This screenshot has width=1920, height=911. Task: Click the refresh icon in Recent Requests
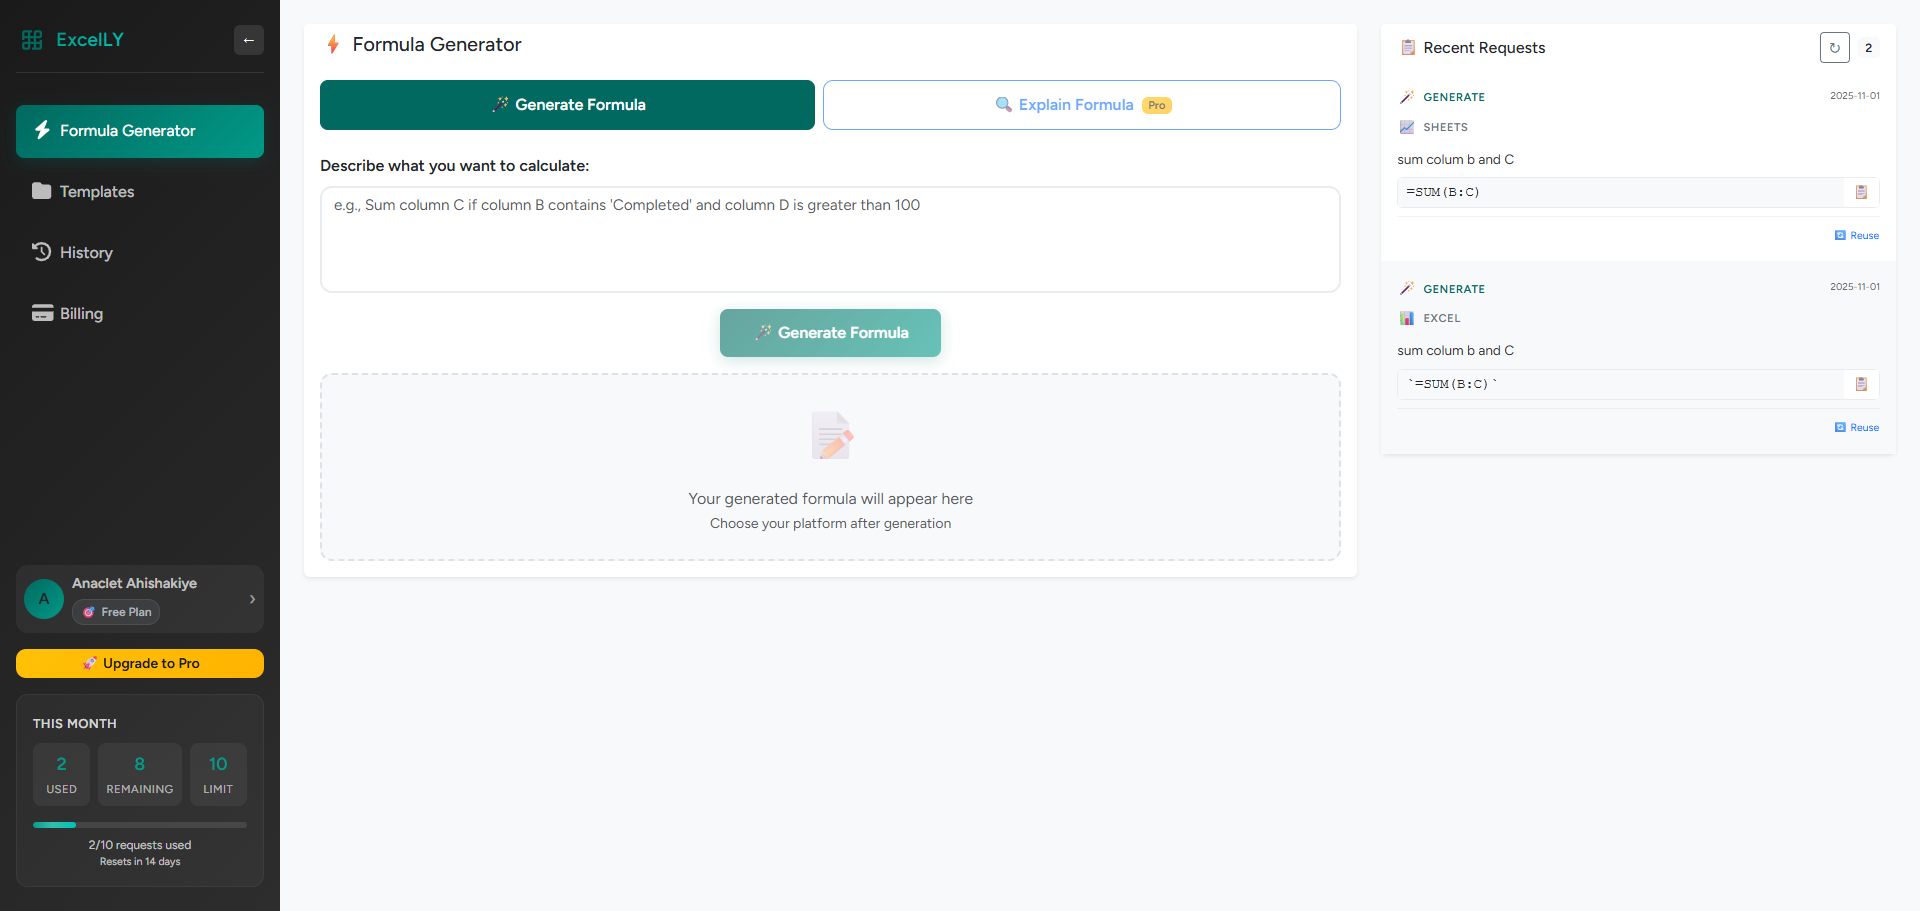pos(1834,47)
